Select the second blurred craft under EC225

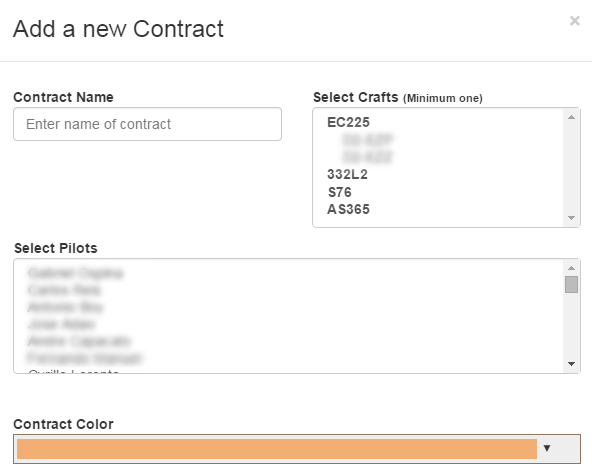coord(367,157)
